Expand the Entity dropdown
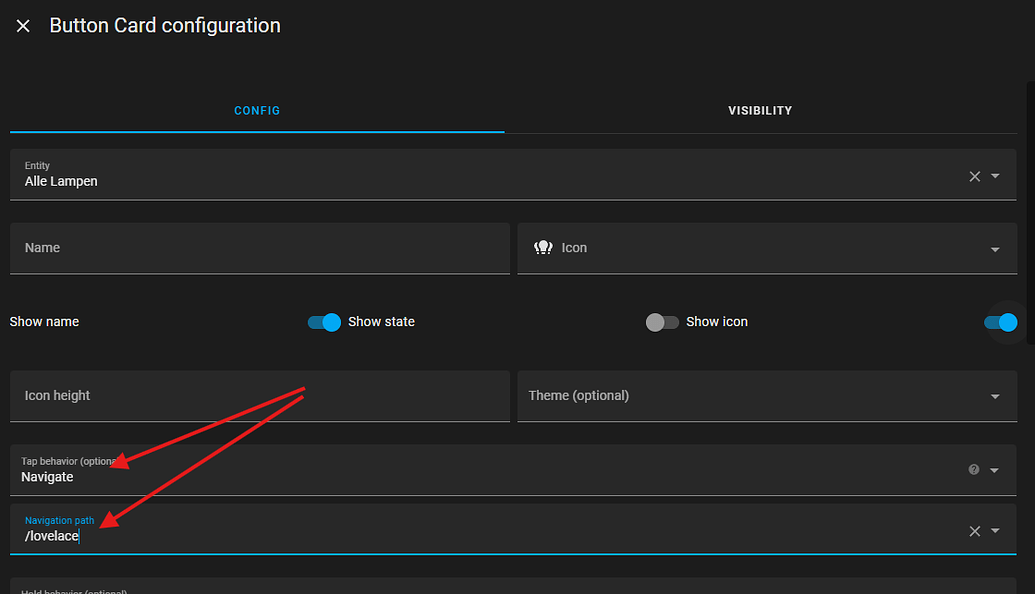The width and height of the screenshot is (1035, 594). pos(995,176)
